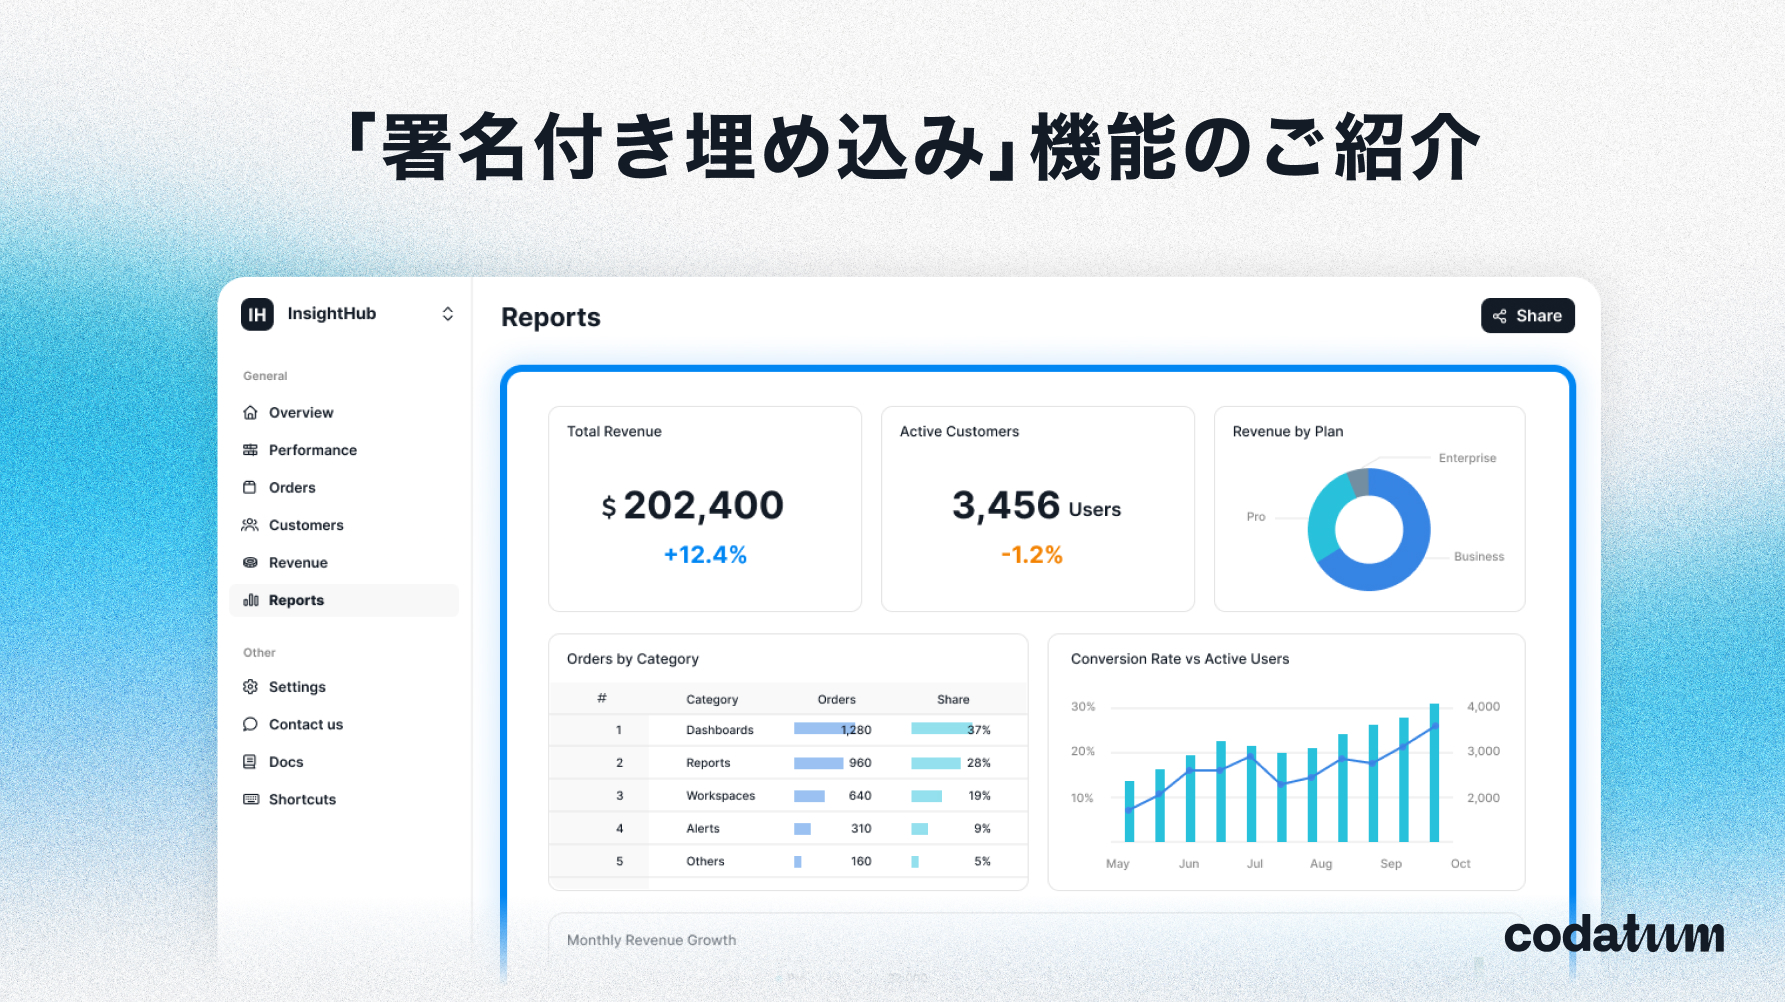Click the Settings gear icon
Image resolution: width=1785 pixels, height=1002 pixels.
click(250, 687)
